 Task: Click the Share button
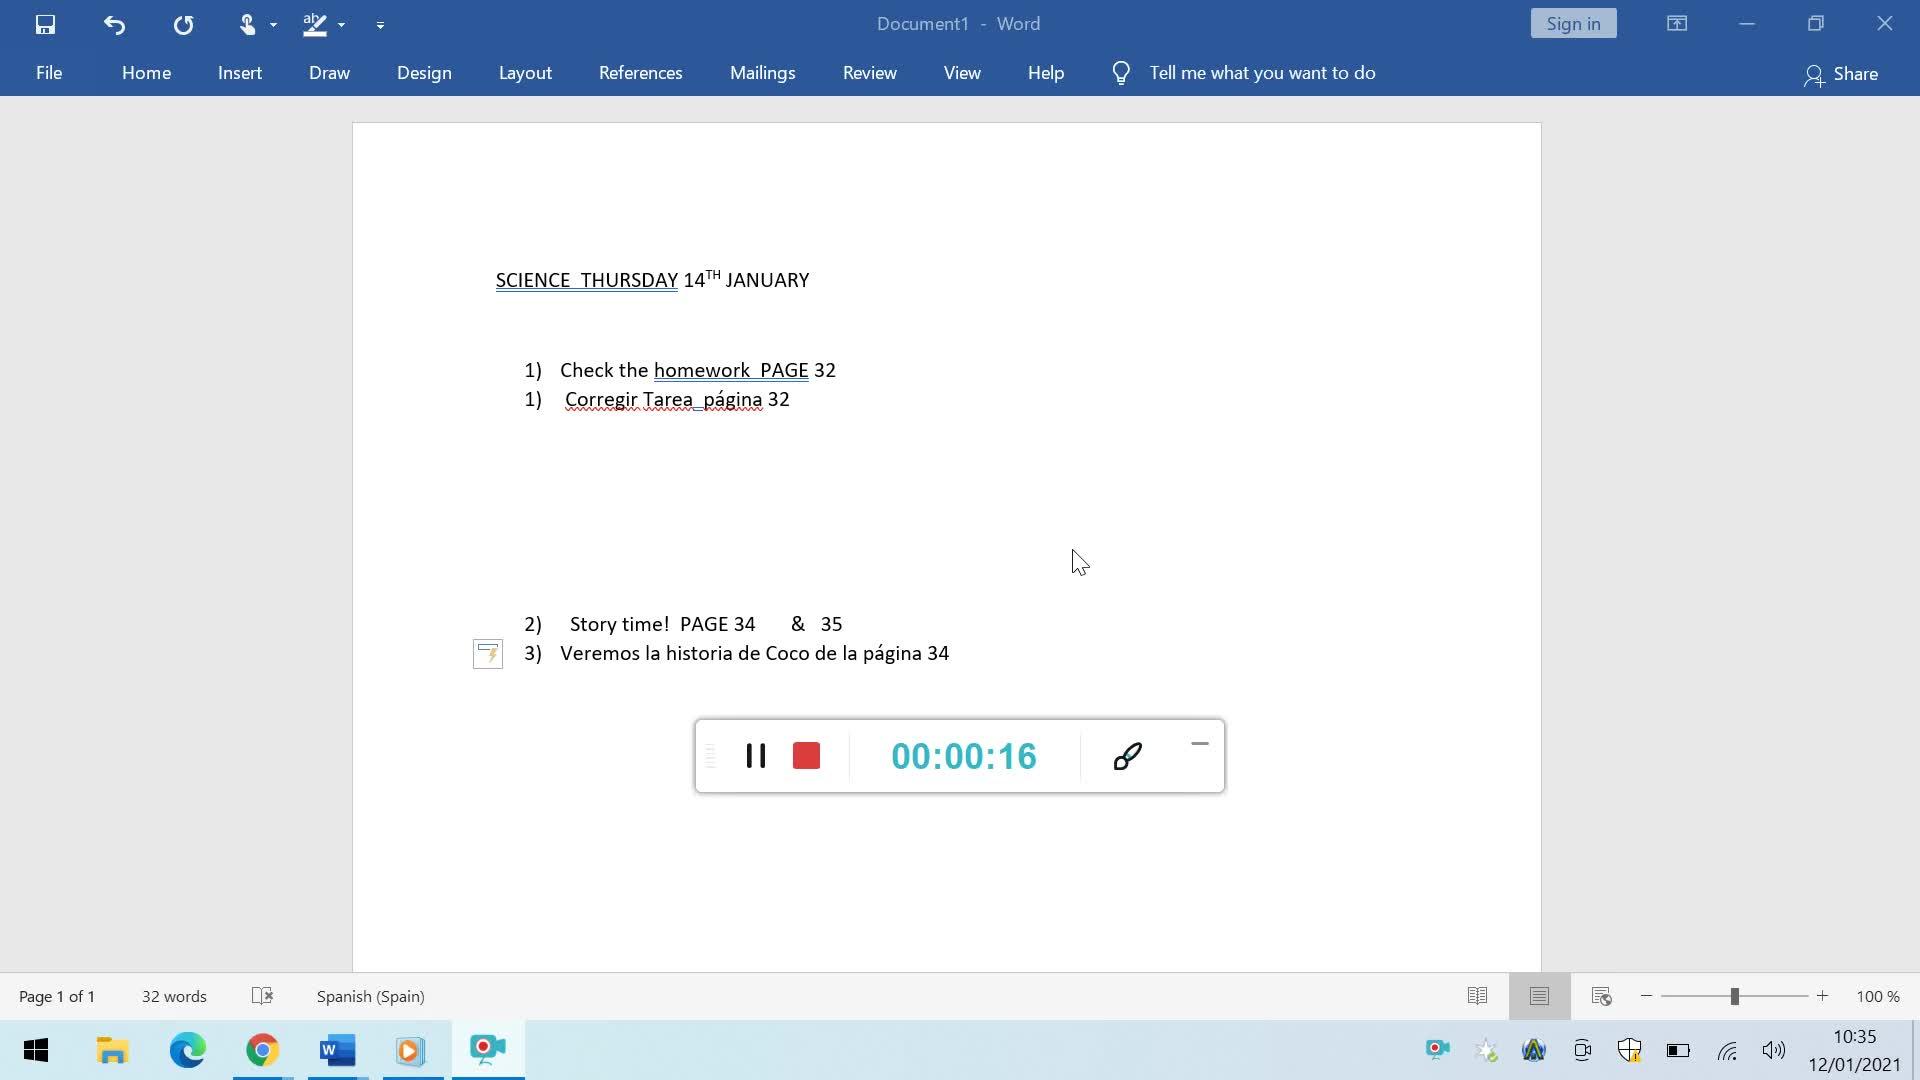[x=1841, y=74]
